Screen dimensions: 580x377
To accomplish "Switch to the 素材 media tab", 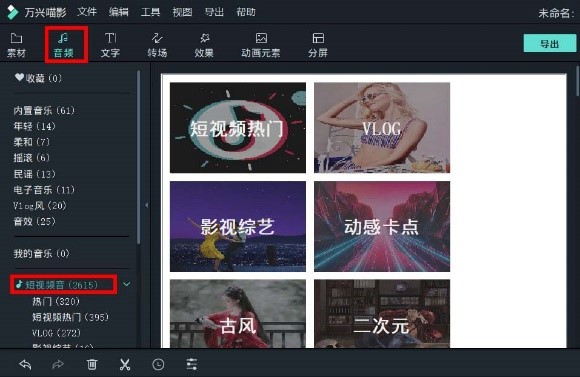I will (x=16, y=45).
